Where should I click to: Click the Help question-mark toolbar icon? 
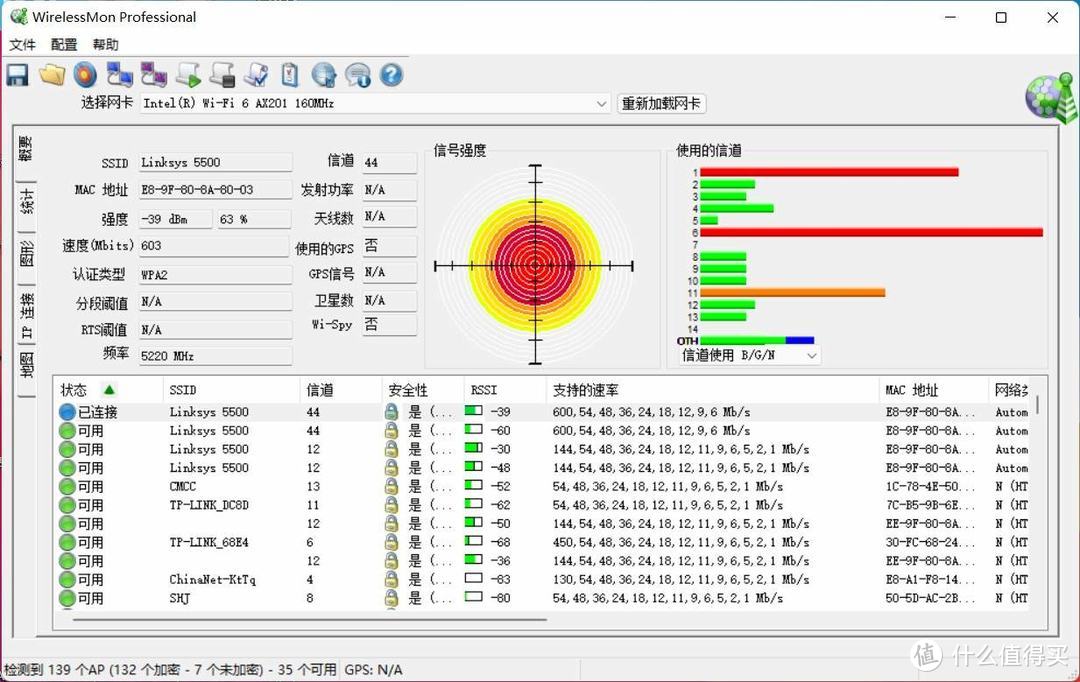click(x=391, y=74)
